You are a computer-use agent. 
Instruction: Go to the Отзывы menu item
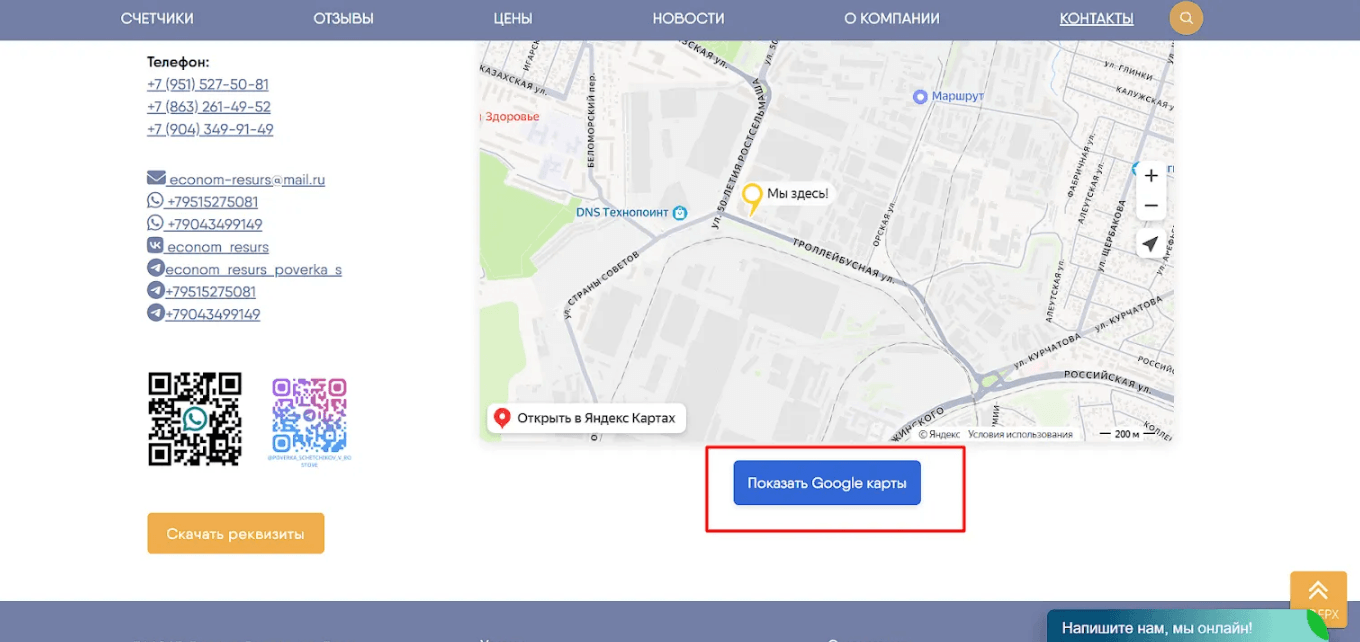(x=343, y=19)
